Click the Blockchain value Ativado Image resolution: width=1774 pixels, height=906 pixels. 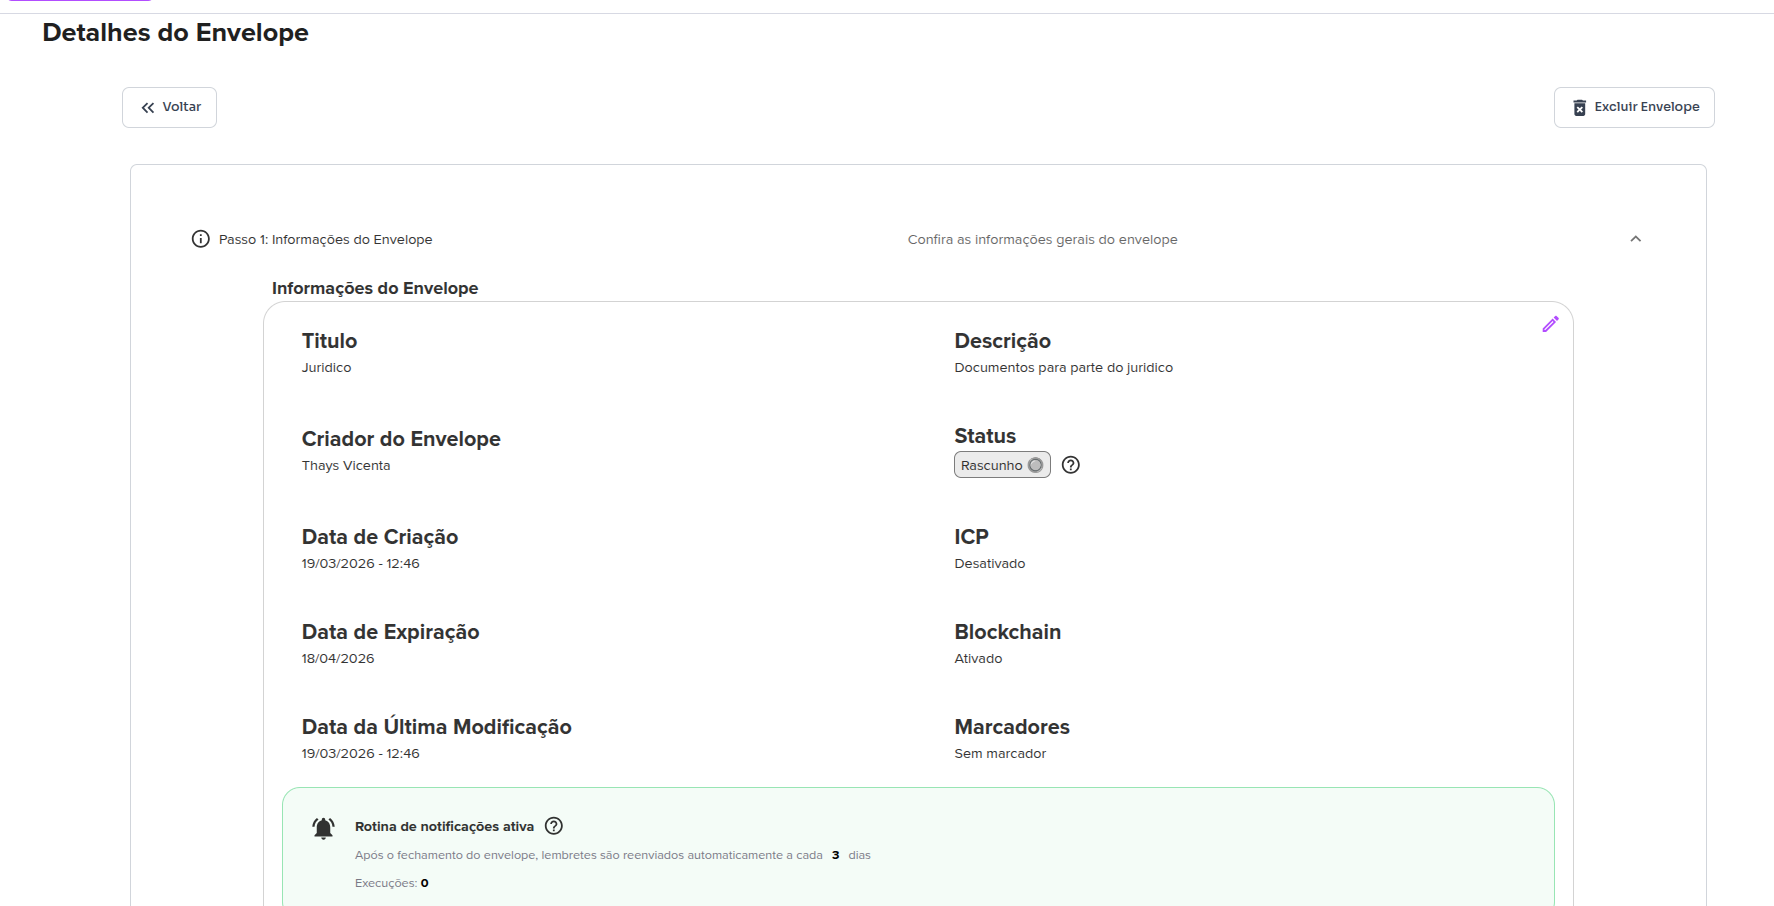pyautogui.click(x=977, y=659)
